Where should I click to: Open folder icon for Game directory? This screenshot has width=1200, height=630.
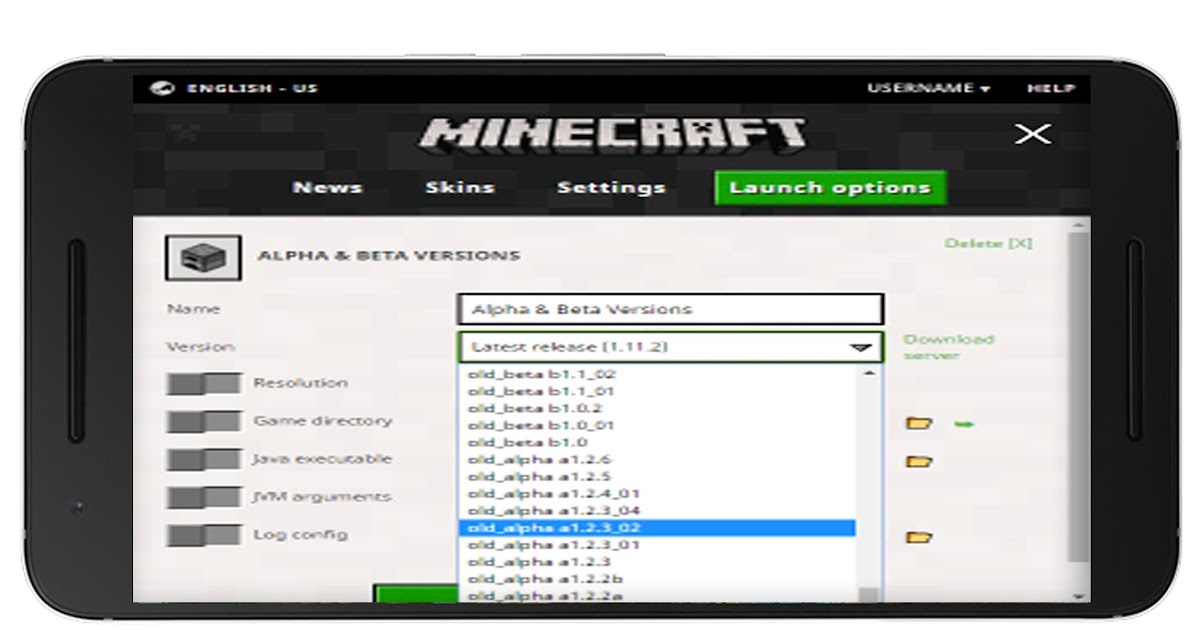pos(919,424)
